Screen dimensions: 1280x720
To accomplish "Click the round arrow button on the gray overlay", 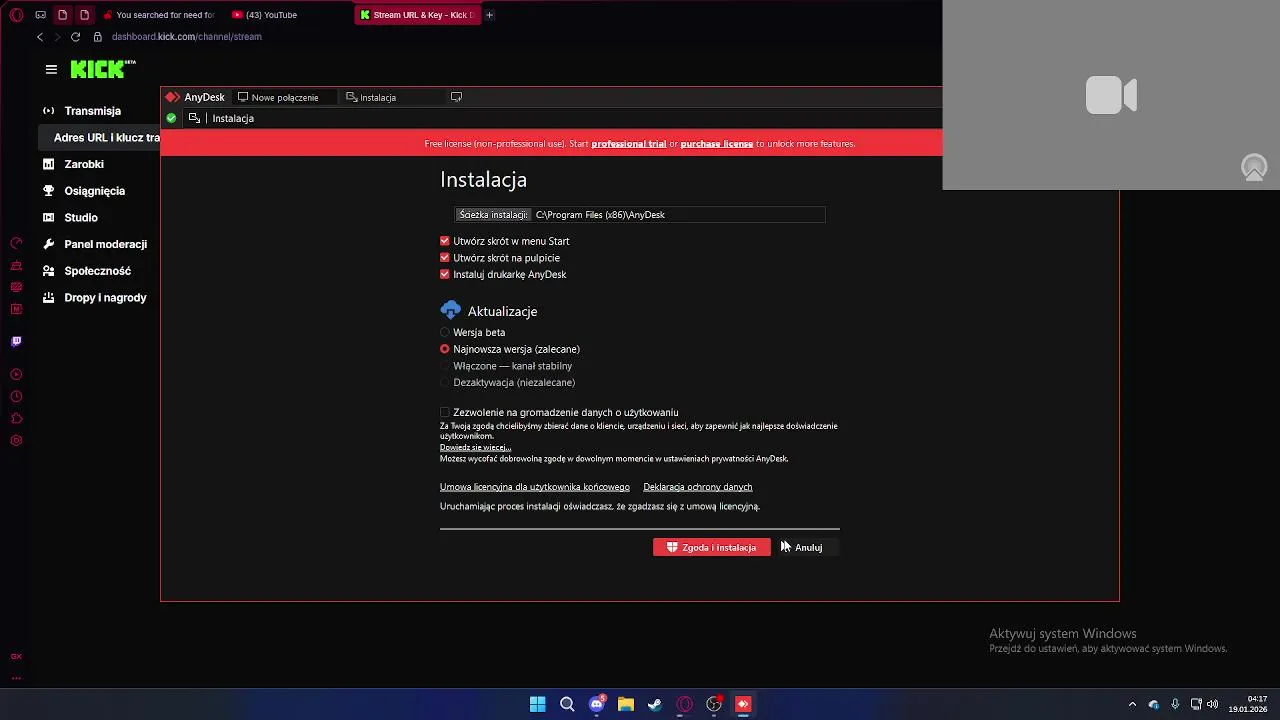I will 1254,168.
